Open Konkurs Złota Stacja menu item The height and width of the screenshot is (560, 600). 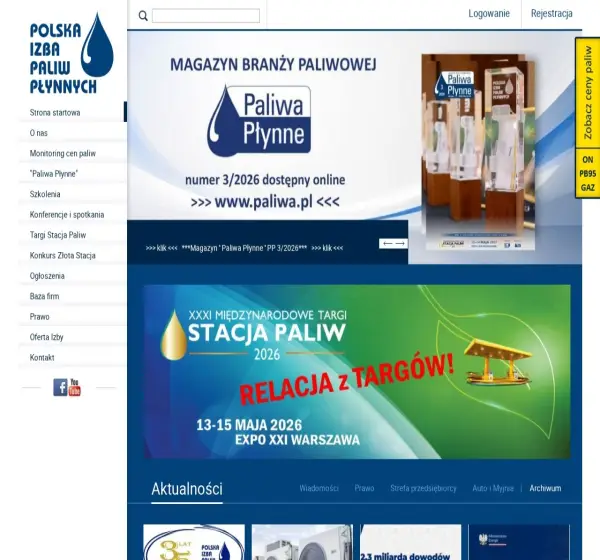tap(62, 255)
